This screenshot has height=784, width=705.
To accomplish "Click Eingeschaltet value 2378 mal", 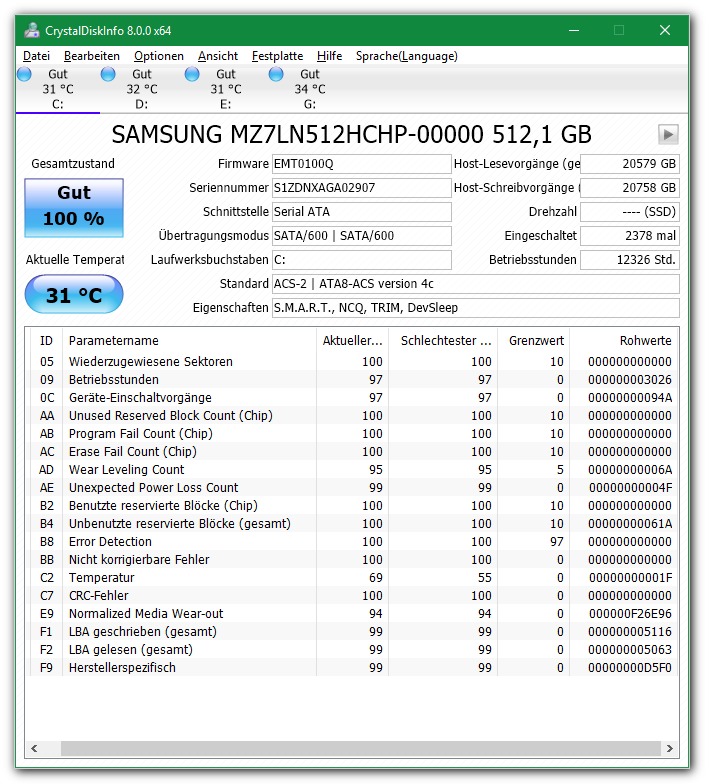I will point(630,236).
